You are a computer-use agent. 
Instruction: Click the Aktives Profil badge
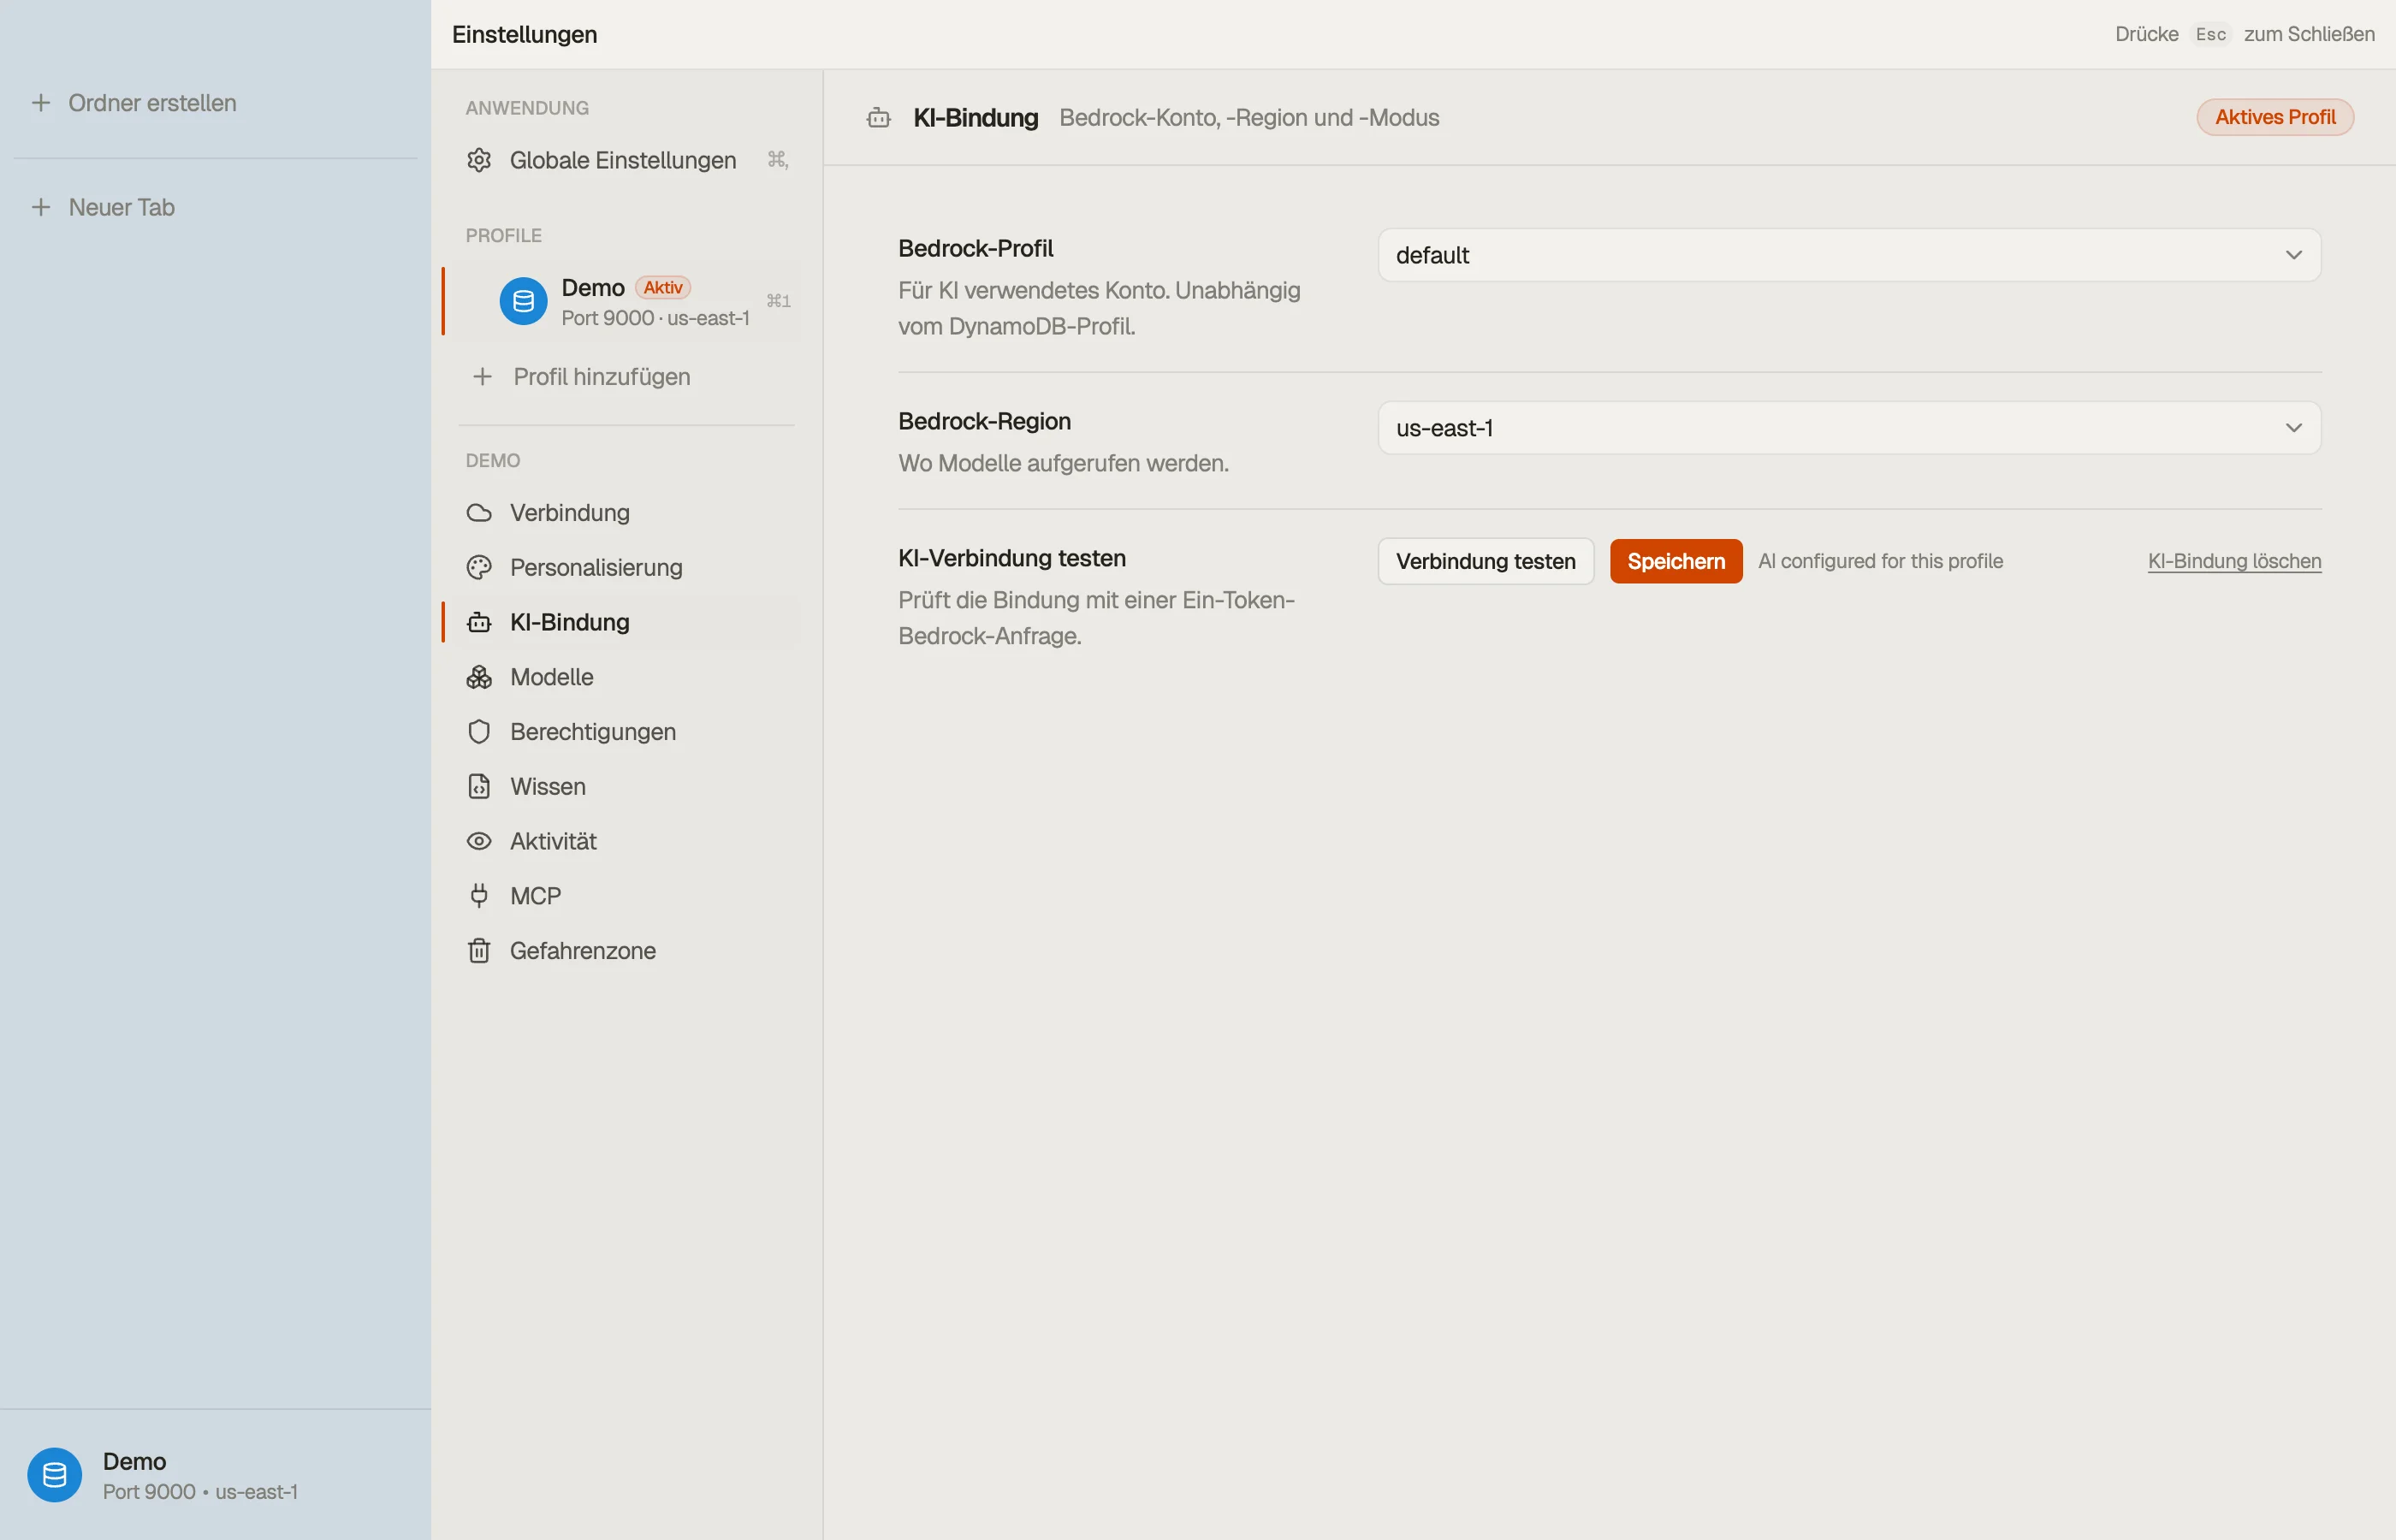[x=2275, y=117]
